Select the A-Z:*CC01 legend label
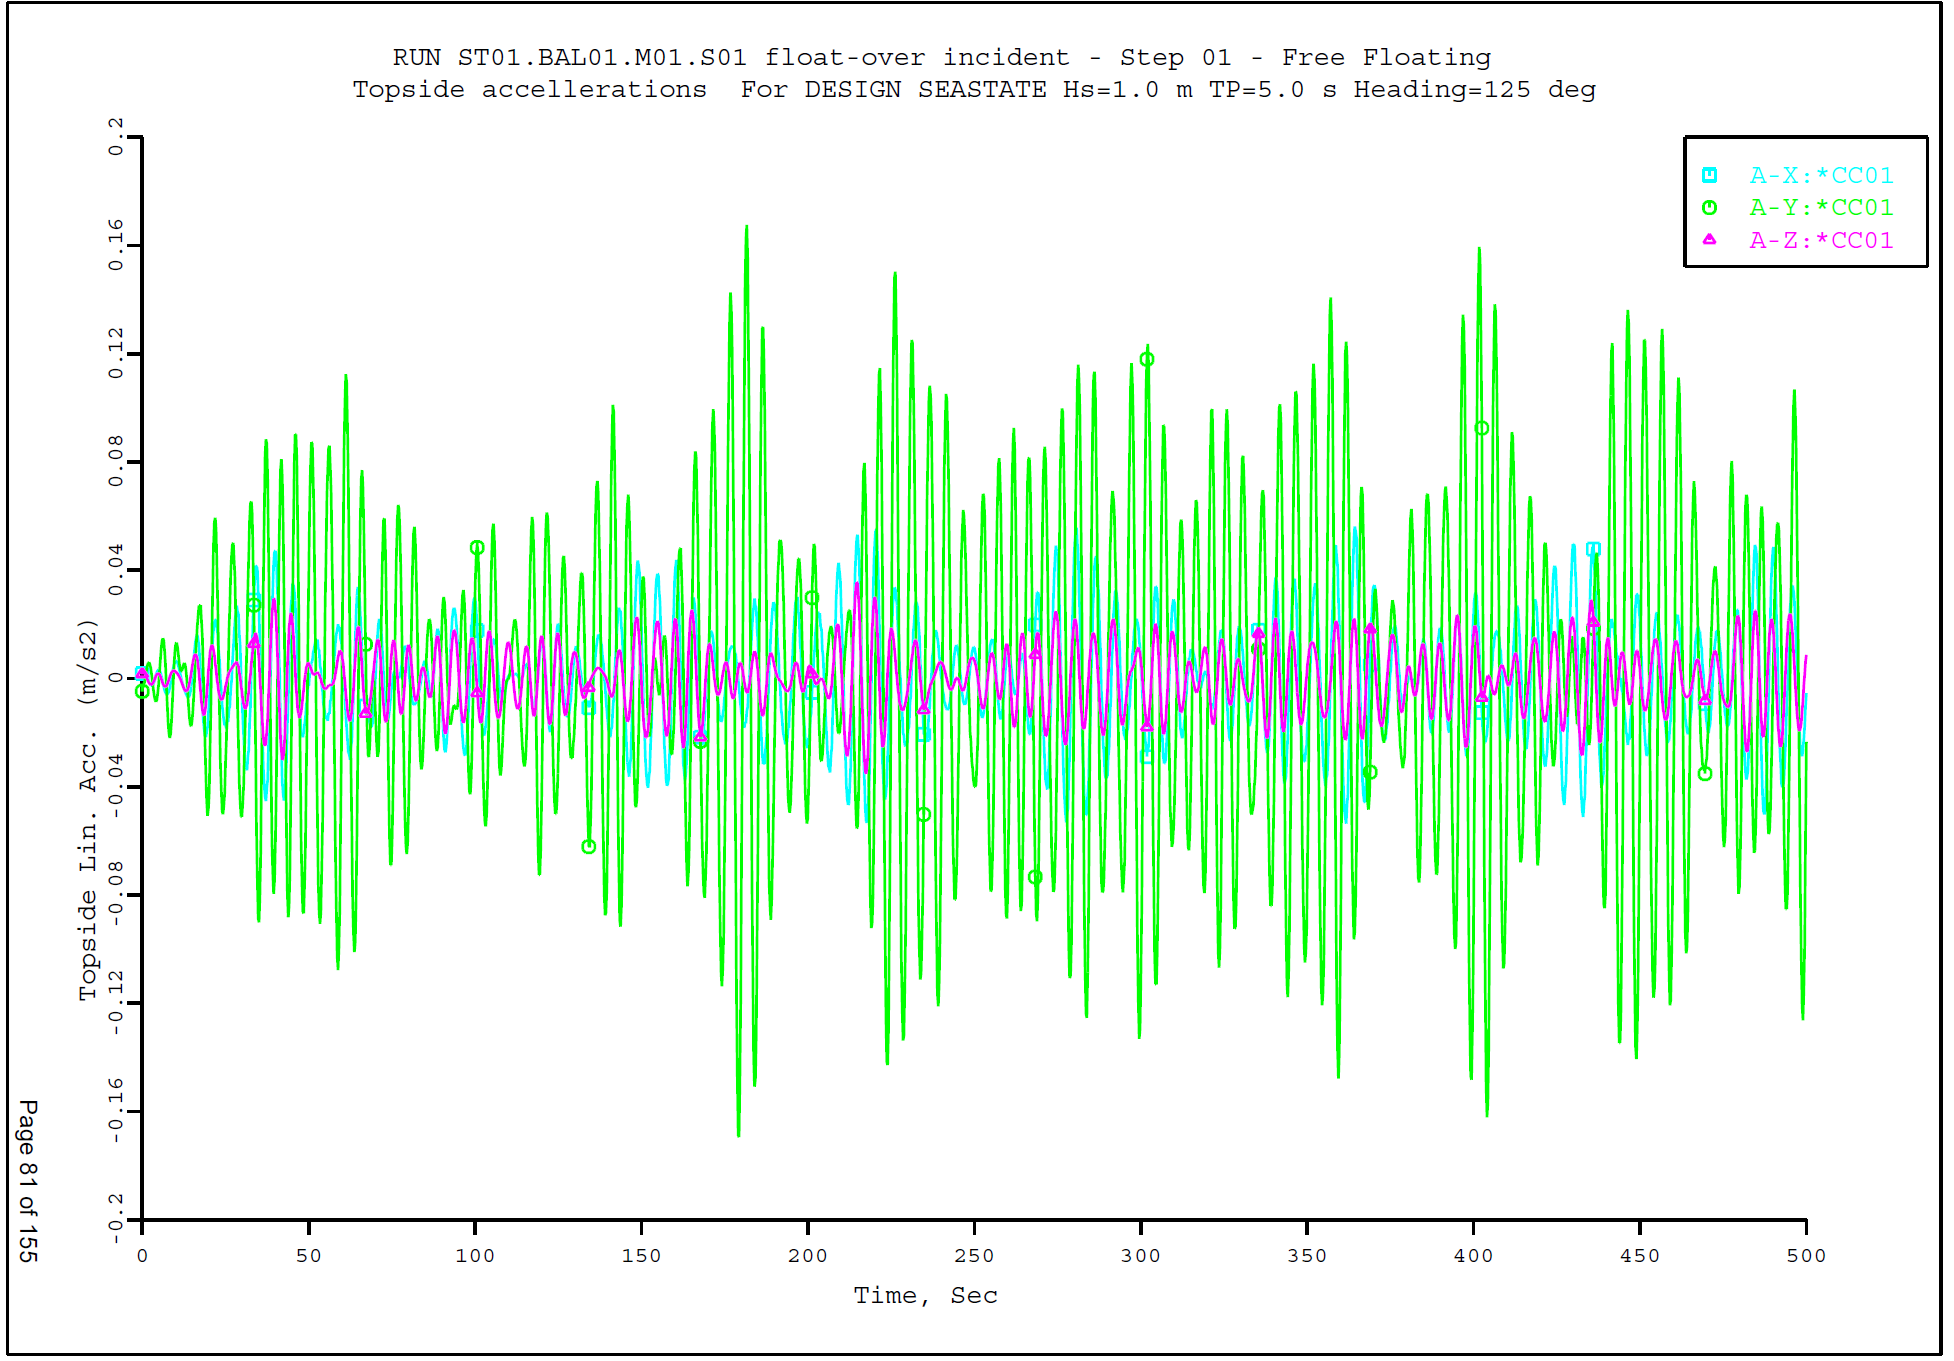 click(1820, 241)
